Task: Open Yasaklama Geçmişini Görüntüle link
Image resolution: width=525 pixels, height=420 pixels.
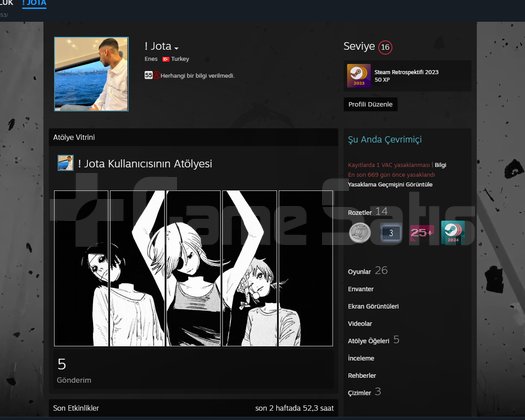Action: tap(390, 185)
